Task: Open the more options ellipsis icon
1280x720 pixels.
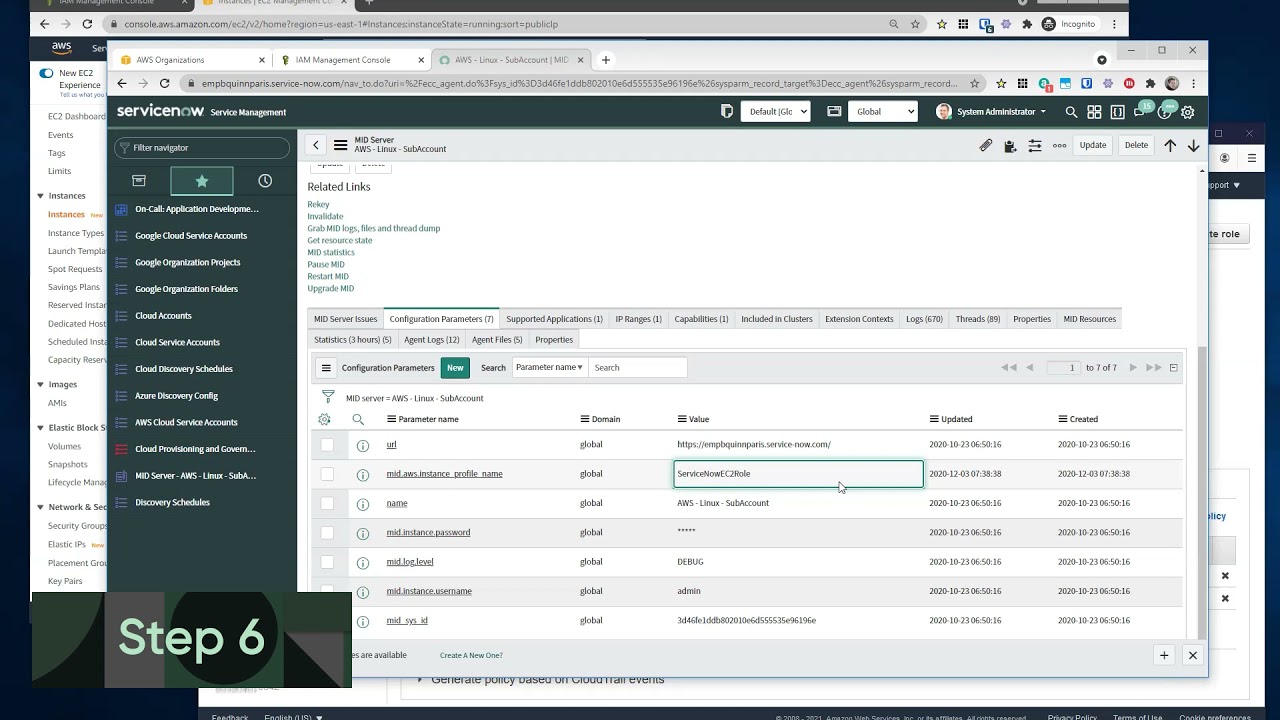Action: coord(1060,145)
